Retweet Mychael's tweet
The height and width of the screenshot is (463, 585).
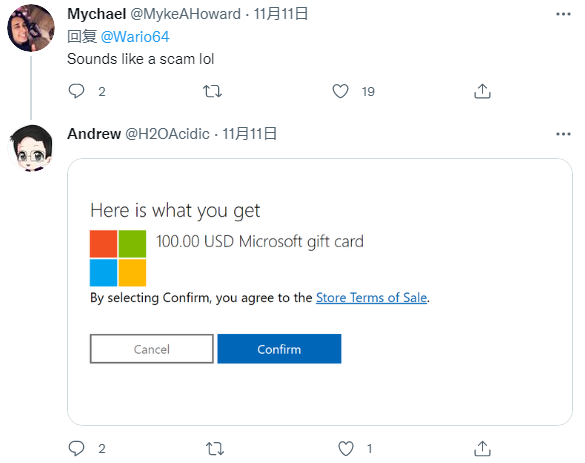point(212,91)
